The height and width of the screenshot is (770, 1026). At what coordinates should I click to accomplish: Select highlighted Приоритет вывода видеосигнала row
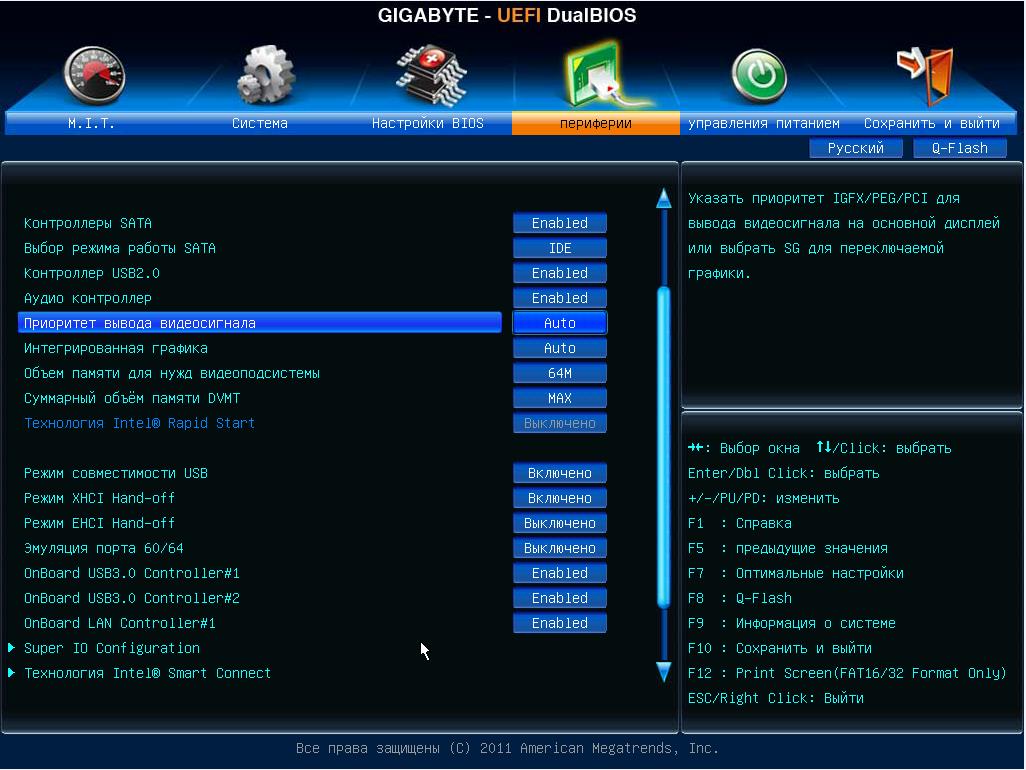[x=260, y=323]
